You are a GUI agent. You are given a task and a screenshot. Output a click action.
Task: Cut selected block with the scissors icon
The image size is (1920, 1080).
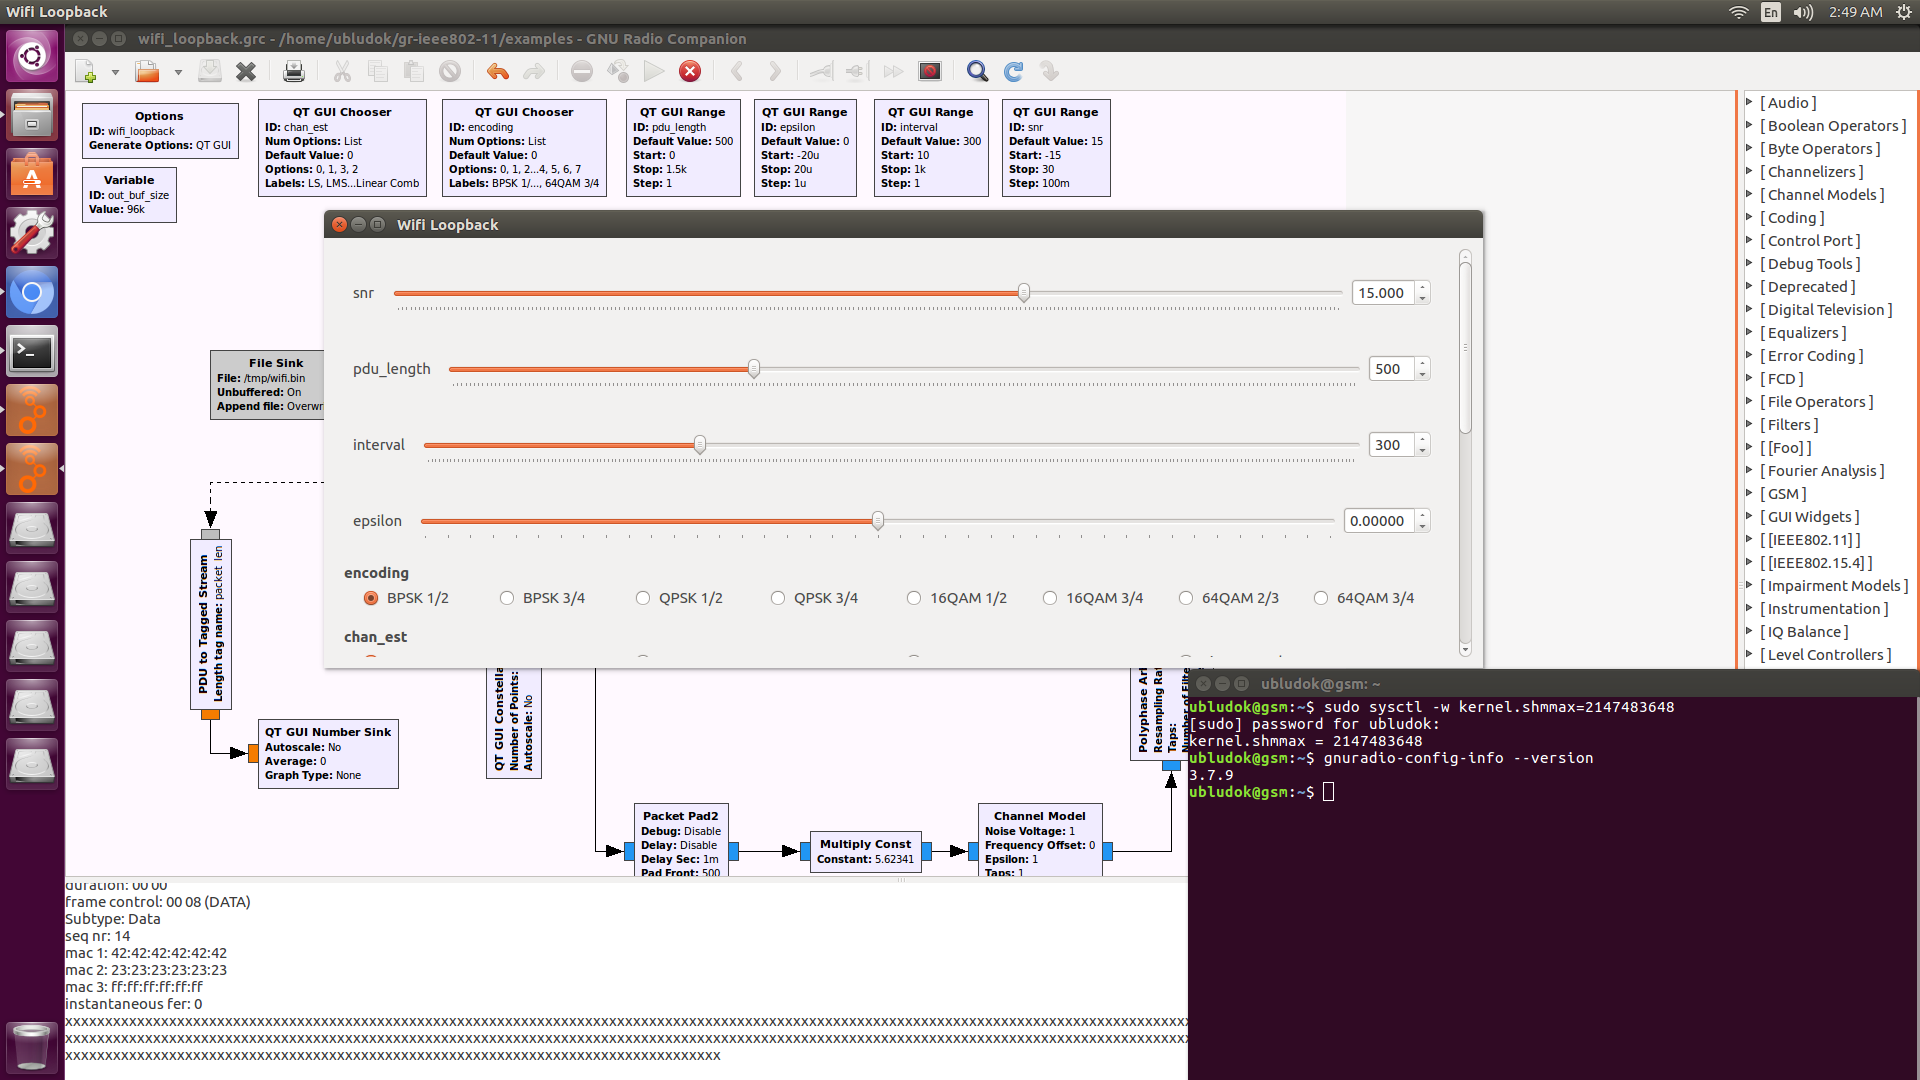point(342,71)
